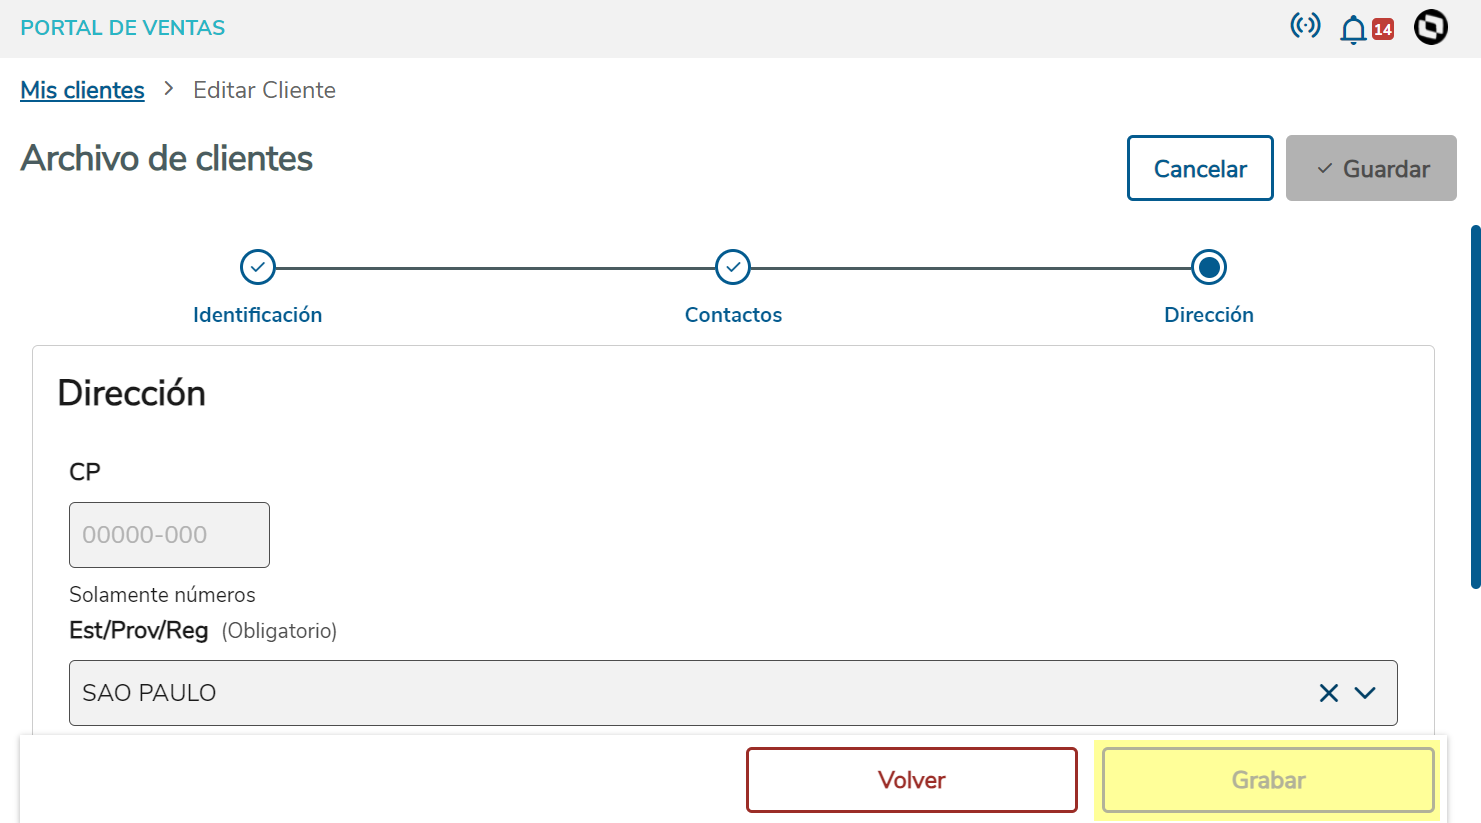Viewport: 1481px width, 823px height.
Task: Switch to the Contactos step label
Action: pos(733,315)
